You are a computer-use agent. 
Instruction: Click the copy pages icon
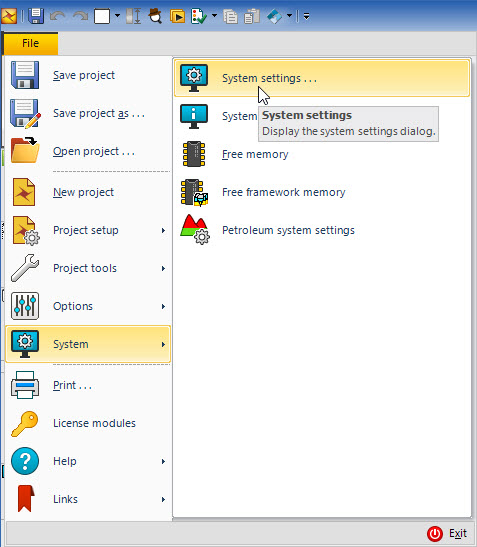(x=230, y=17)
